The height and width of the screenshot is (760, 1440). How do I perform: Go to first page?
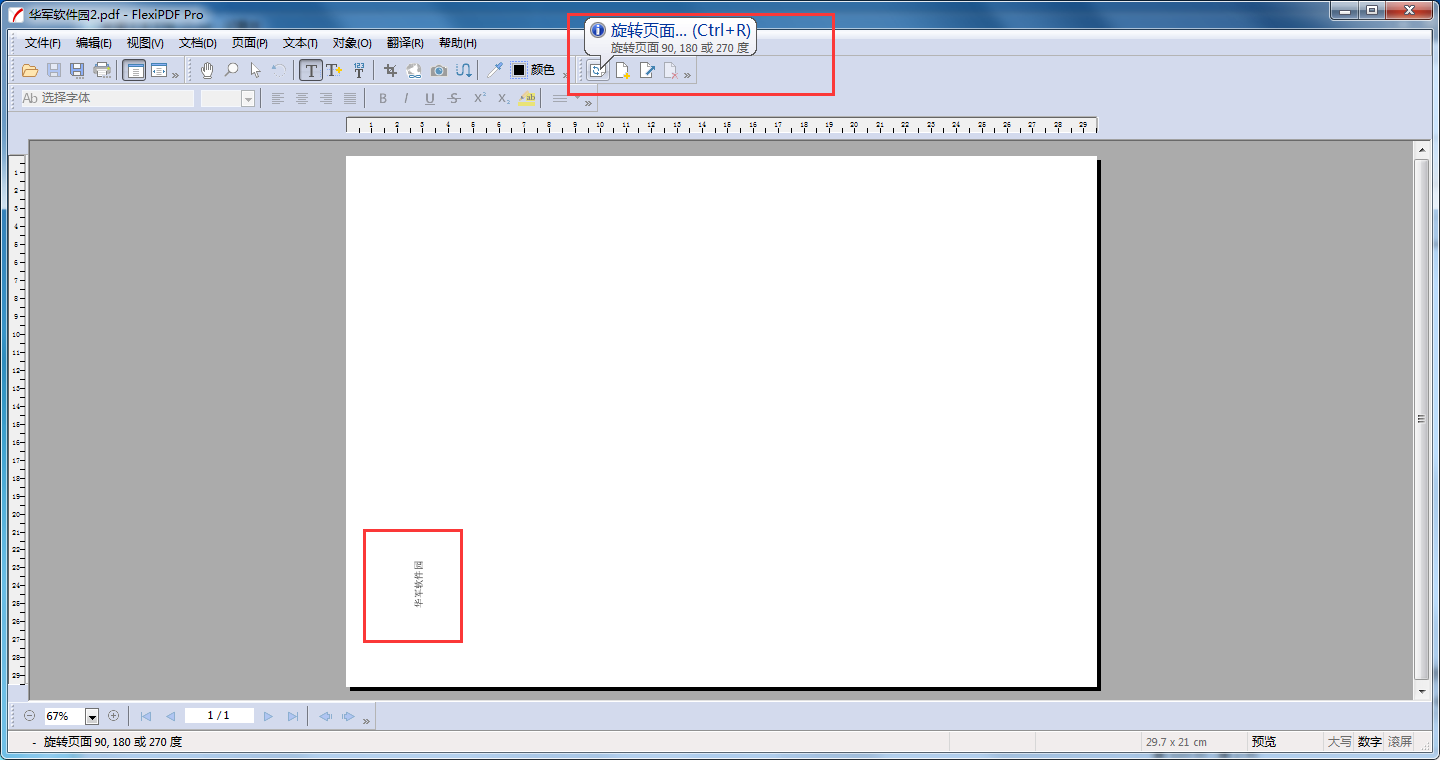pyautogui.click(x=146, y=716)
